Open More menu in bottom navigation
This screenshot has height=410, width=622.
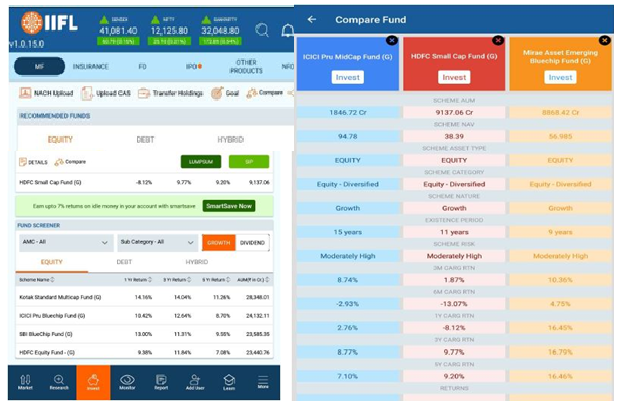(263, 382)
